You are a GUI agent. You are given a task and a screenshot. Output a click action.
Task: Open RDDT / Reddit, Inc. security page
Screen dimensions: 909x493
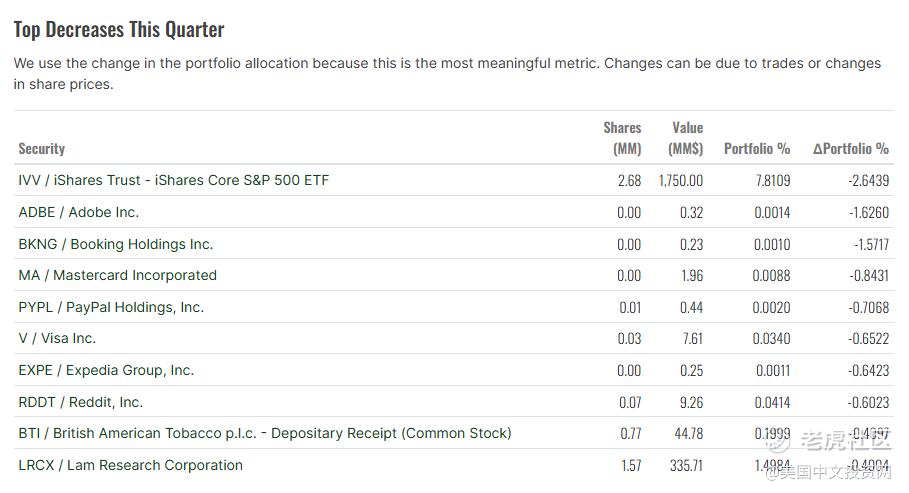81,403
